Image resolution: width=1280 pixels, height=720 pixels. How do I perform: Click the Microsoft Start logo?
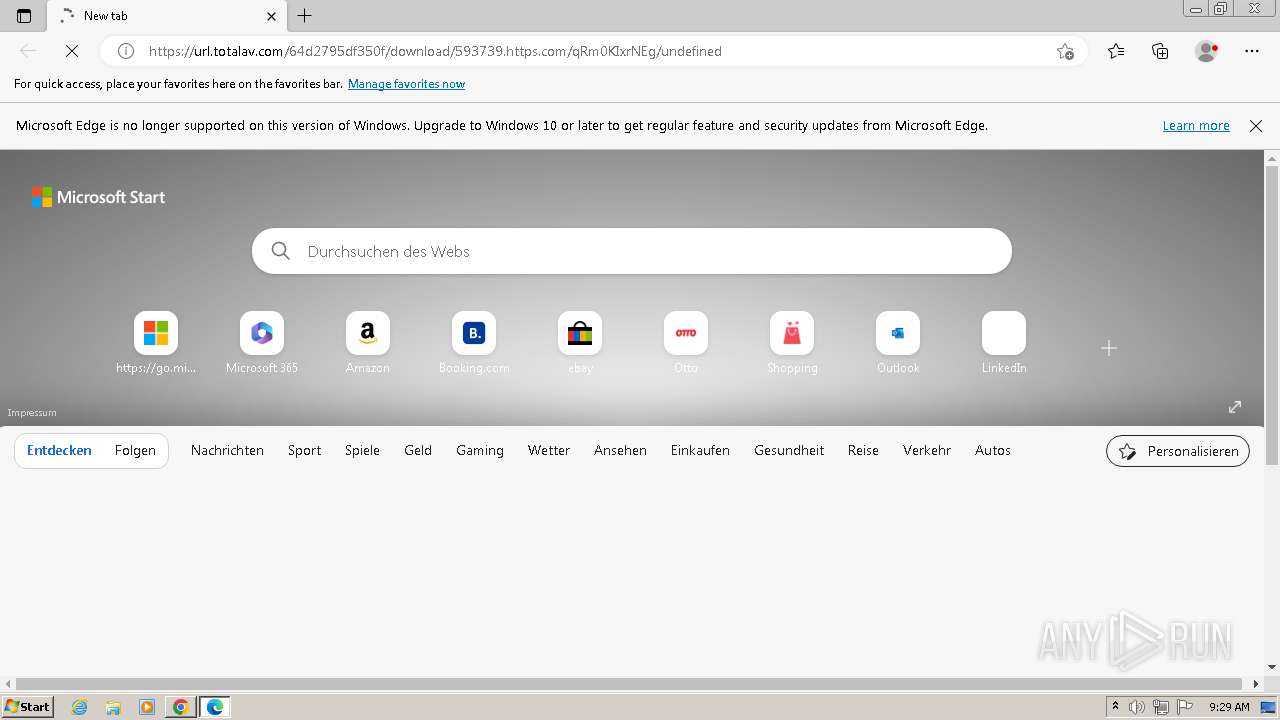[98, 197]
